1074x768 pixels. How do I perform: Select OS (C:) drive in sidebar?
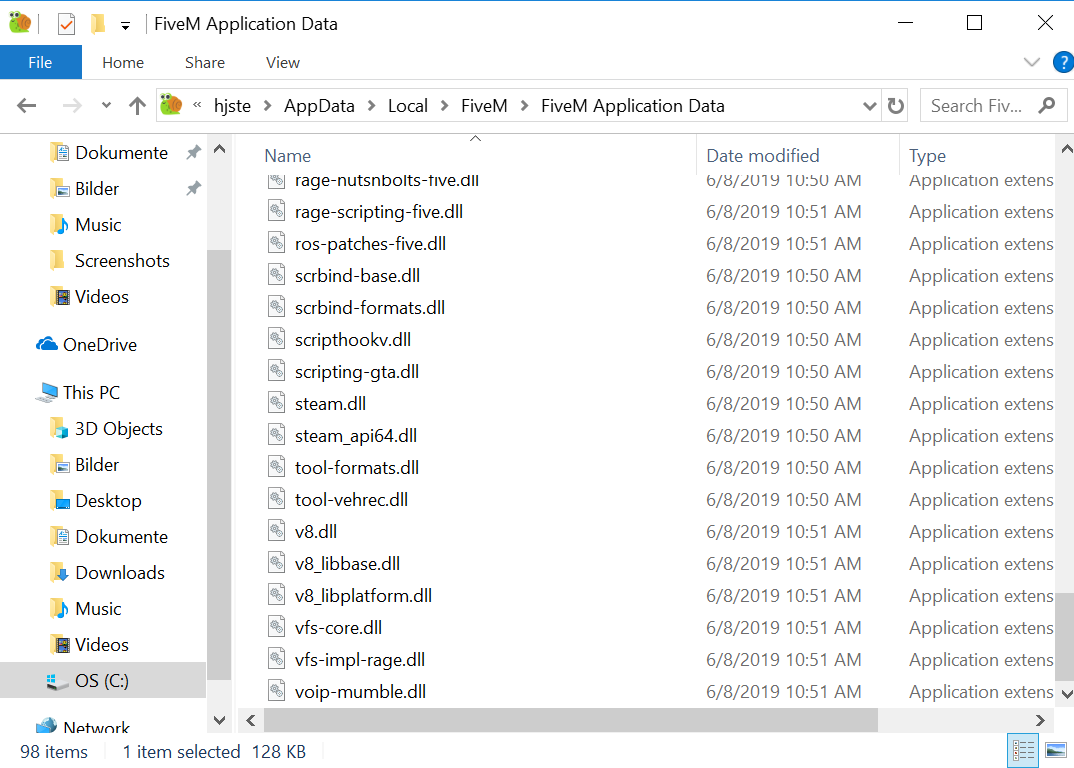click(101, 681)
